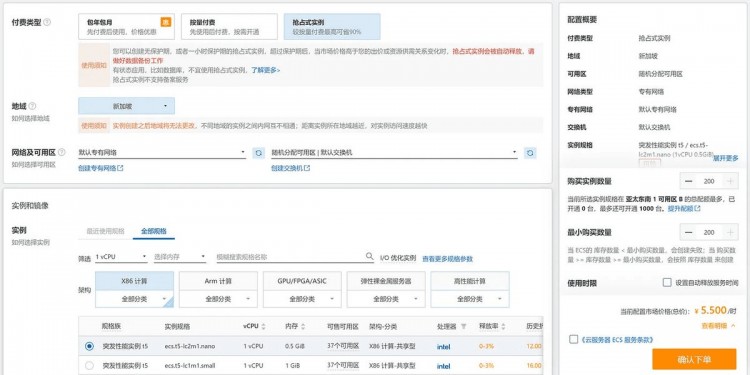Open 了解更多 link about spot instances
The image size is (750, 375).
265,70
